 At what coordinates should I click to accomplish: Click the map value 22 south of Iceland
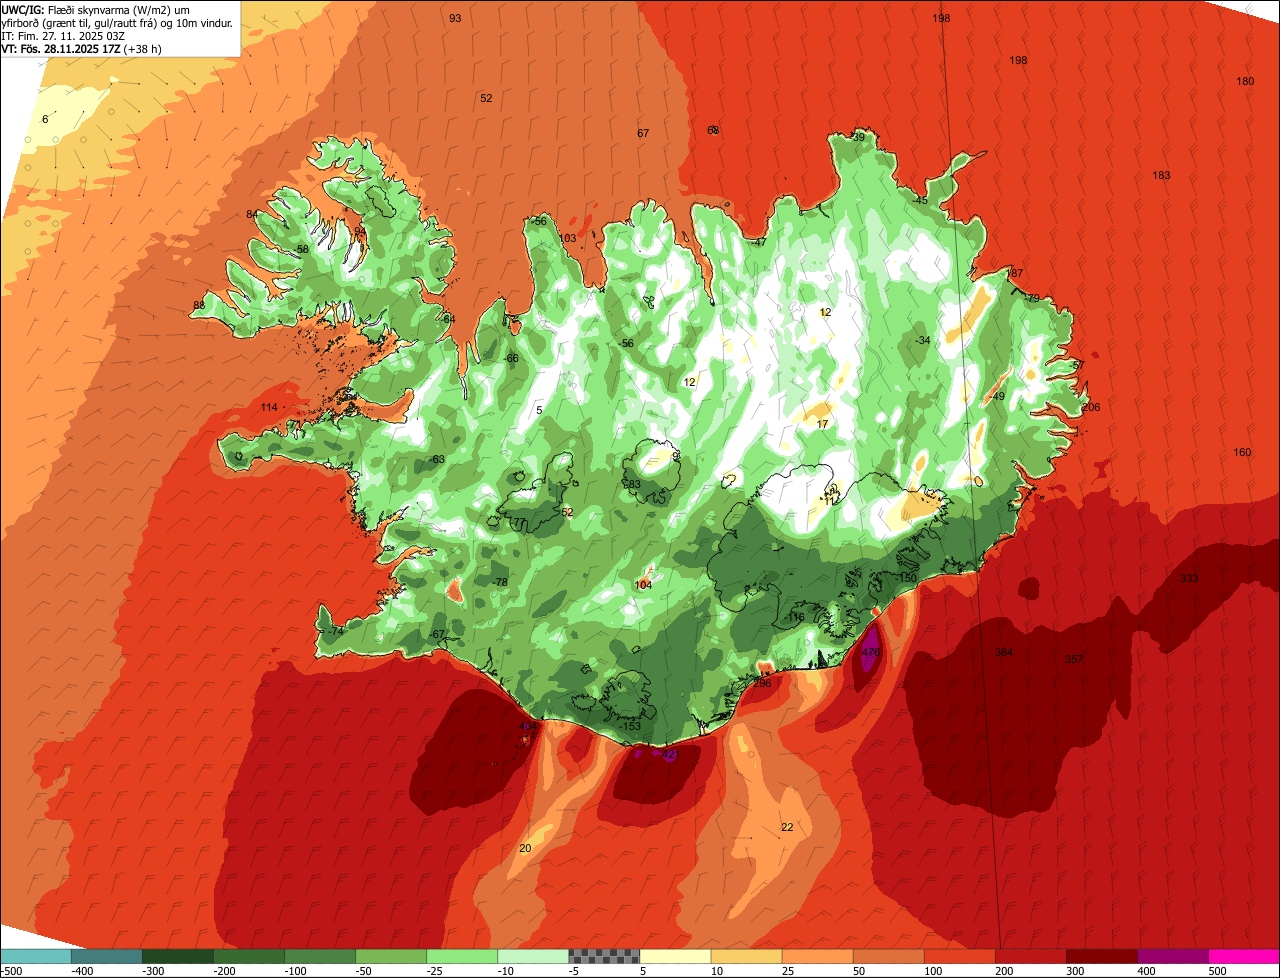coord(787,827)
